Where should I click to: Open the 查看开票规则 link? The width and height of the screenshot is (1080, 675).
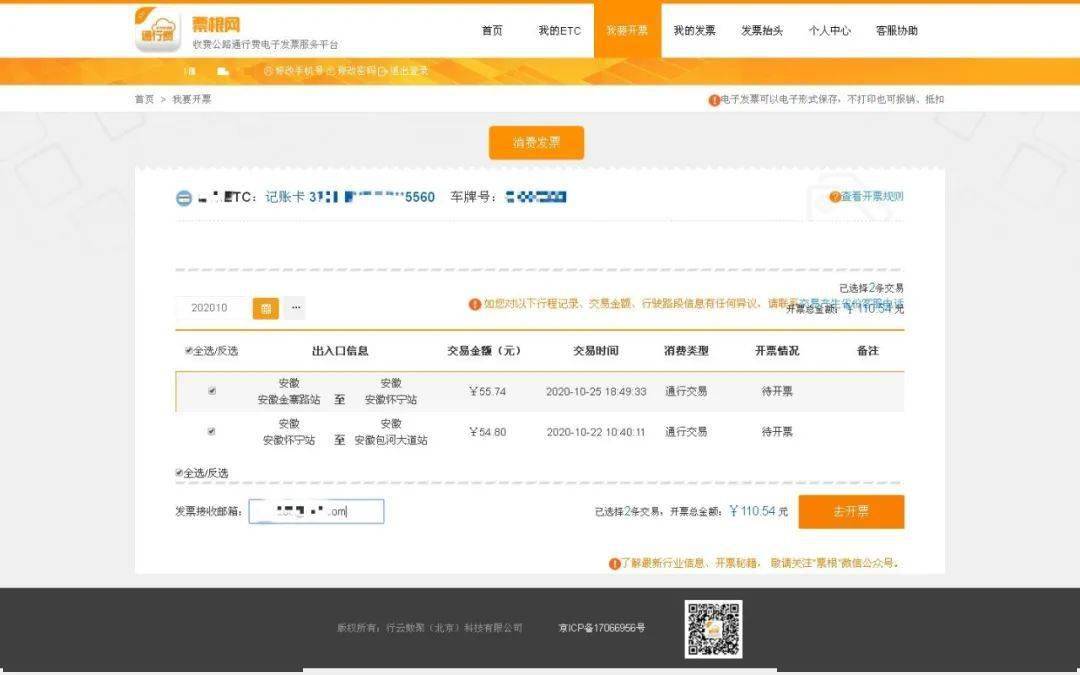(x=872, y=197)
